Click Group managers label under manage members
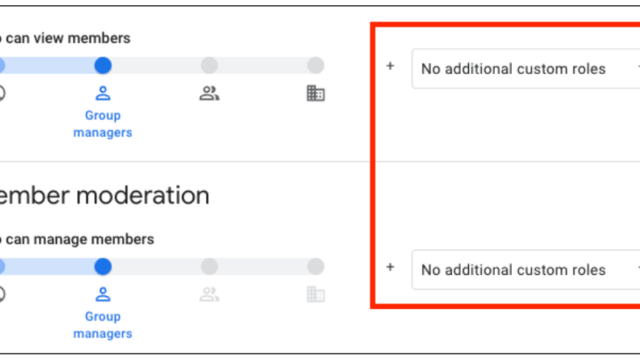Image resolution: width=640 pixels, height=360 pixels. (x=103, y=325)
